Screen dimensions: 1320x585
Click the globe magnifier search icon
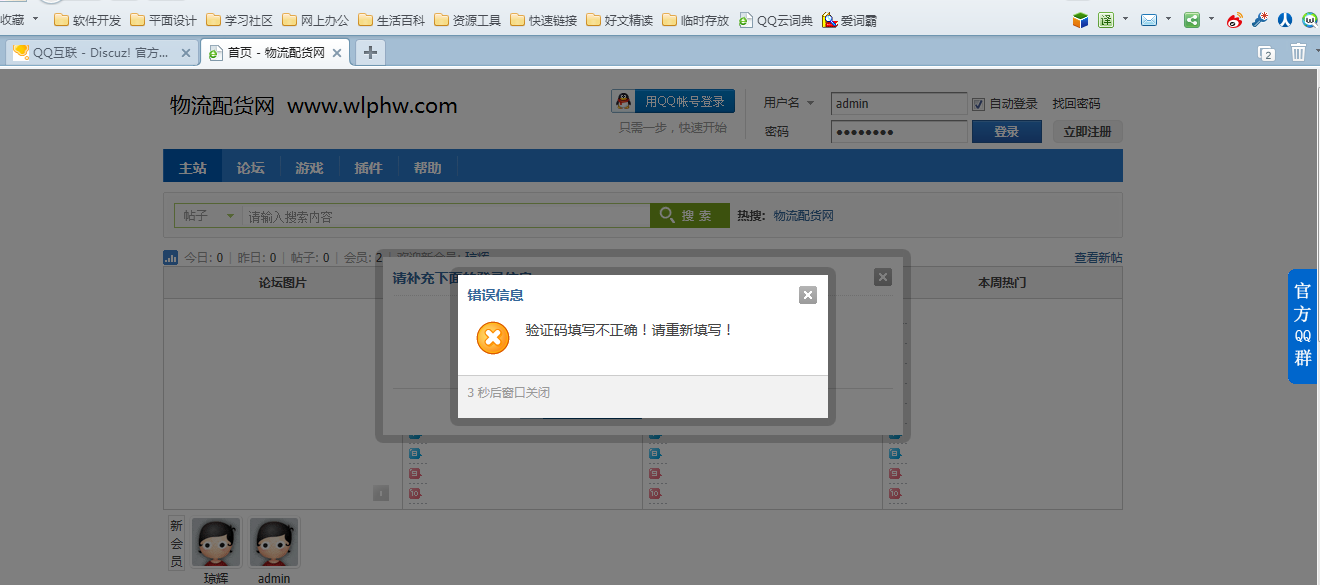[x=1309, y=20]
